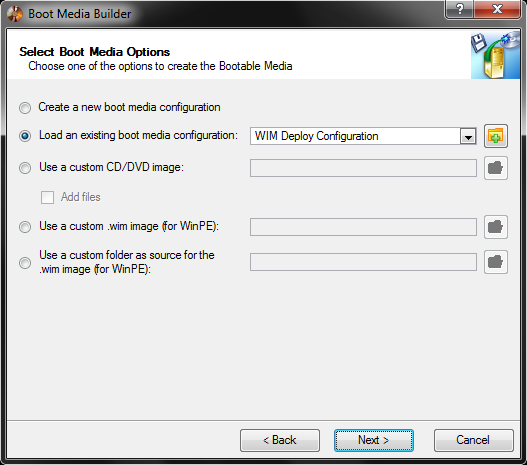
Task: Click the custom folder source path field
Action: (x=363, y=262)
